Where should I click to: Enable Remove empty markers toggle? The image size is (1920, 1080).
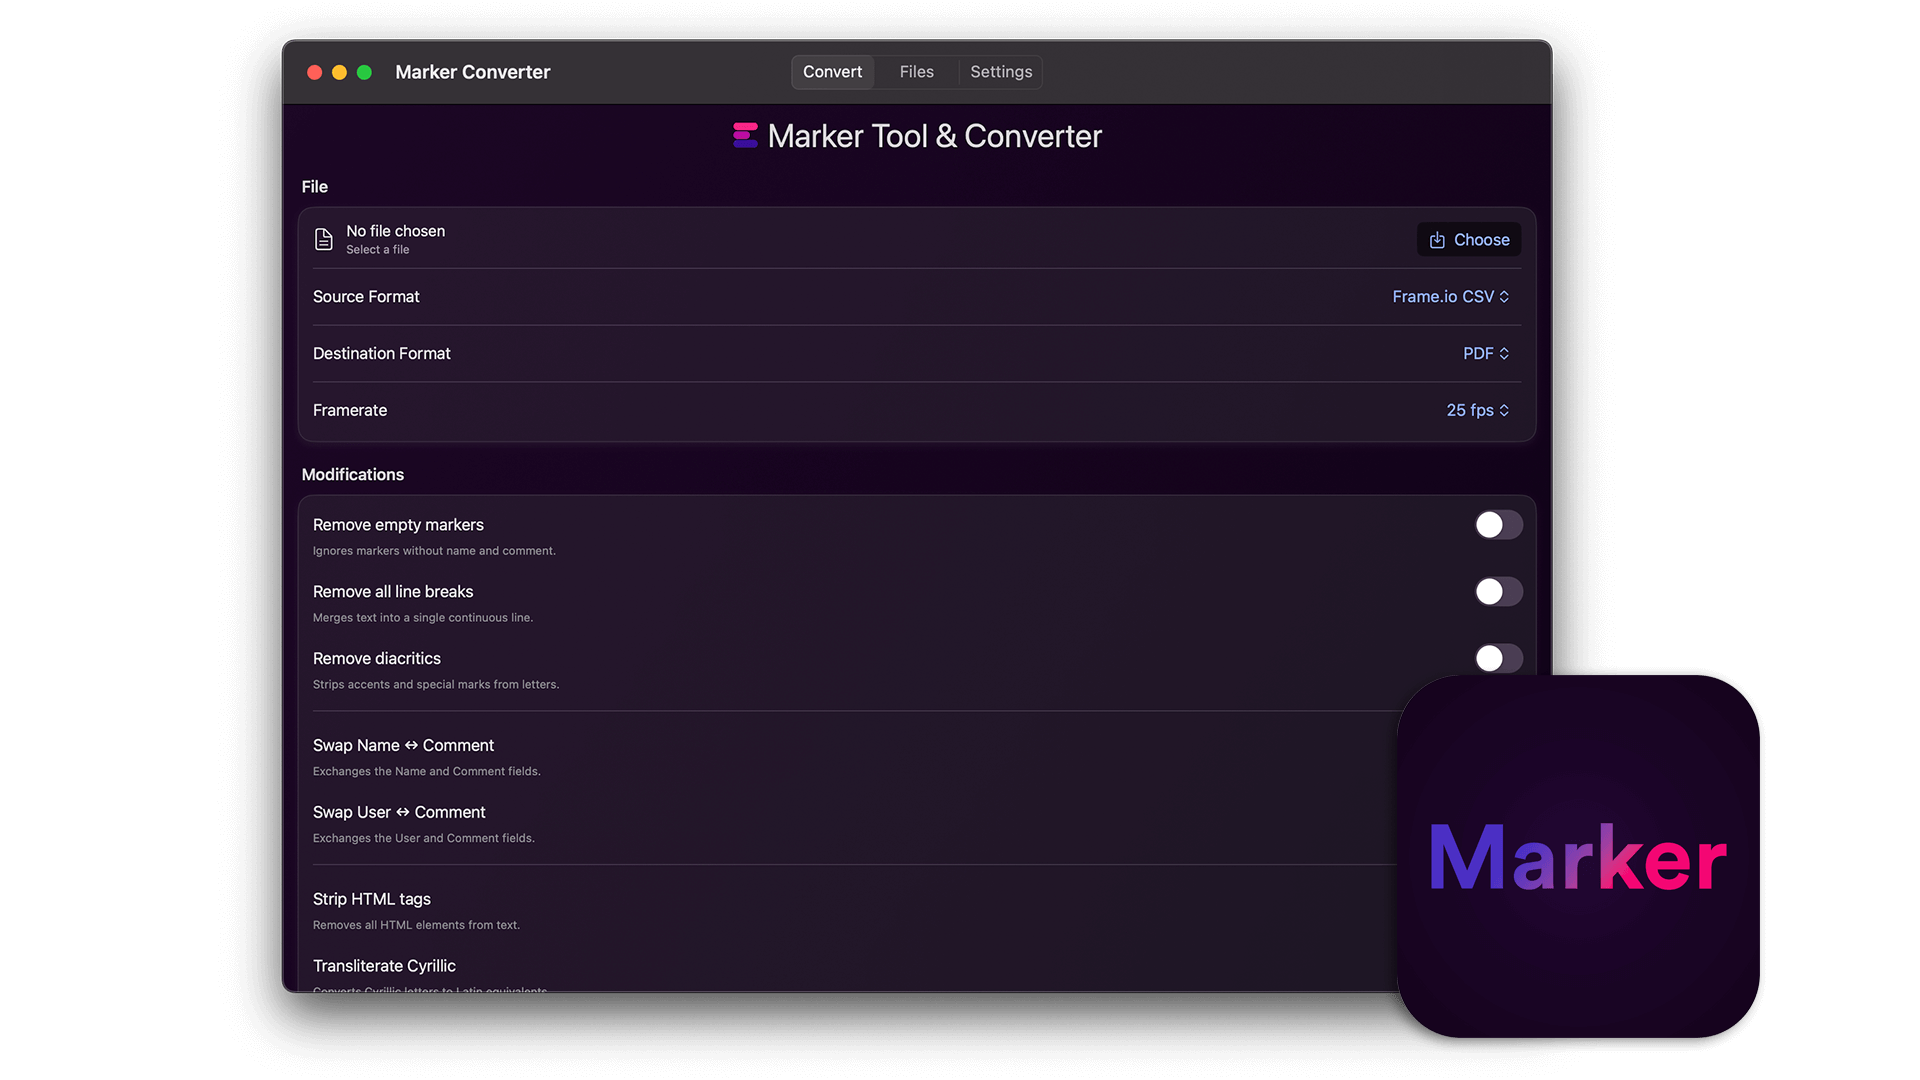click(x=1497, y=525)
